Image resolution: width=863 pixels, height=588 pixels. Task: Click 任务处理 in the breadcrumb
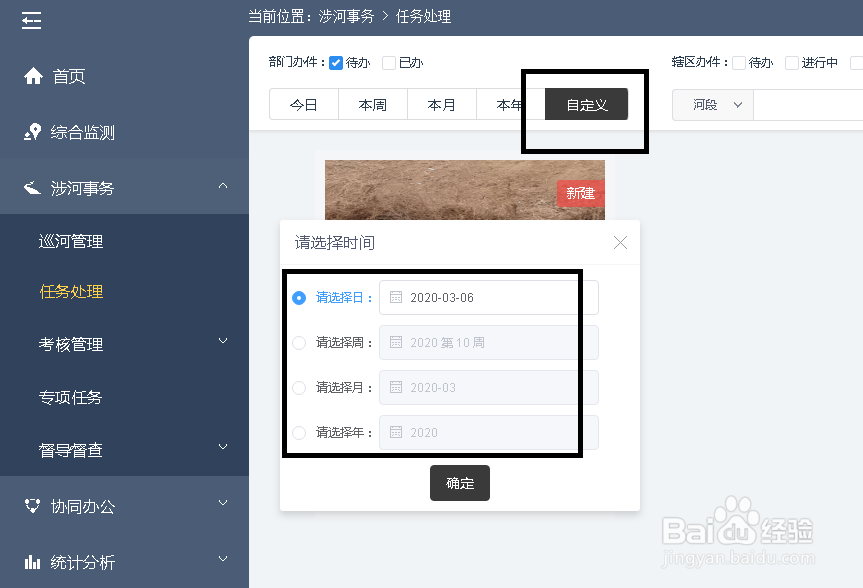[423, 17]
